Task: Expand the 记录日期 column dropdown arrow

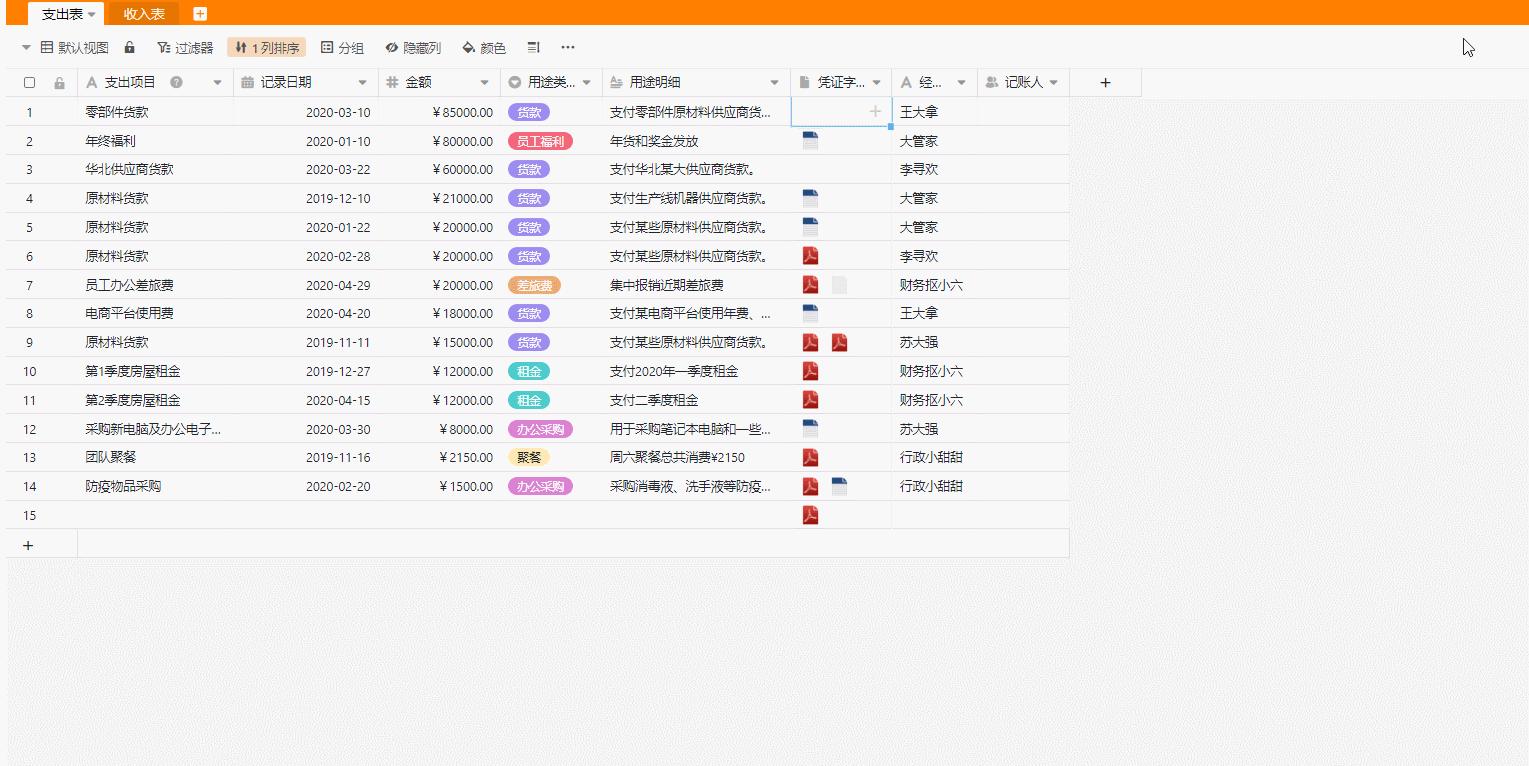Action: coord(363,83)
